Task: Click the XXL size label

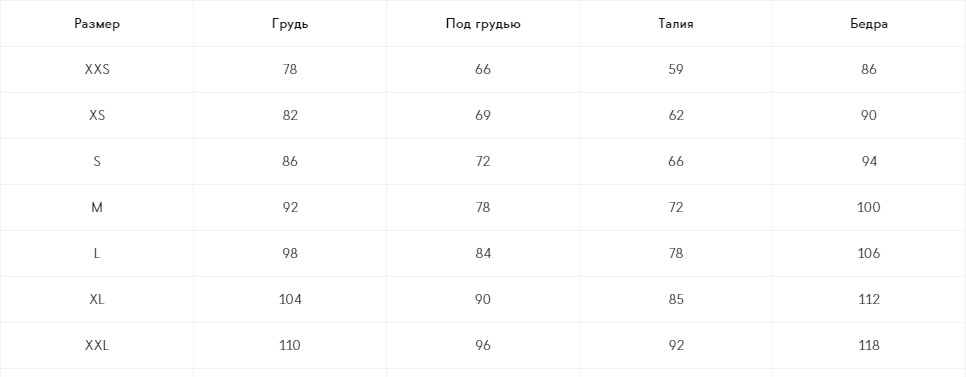Action: 97,346
